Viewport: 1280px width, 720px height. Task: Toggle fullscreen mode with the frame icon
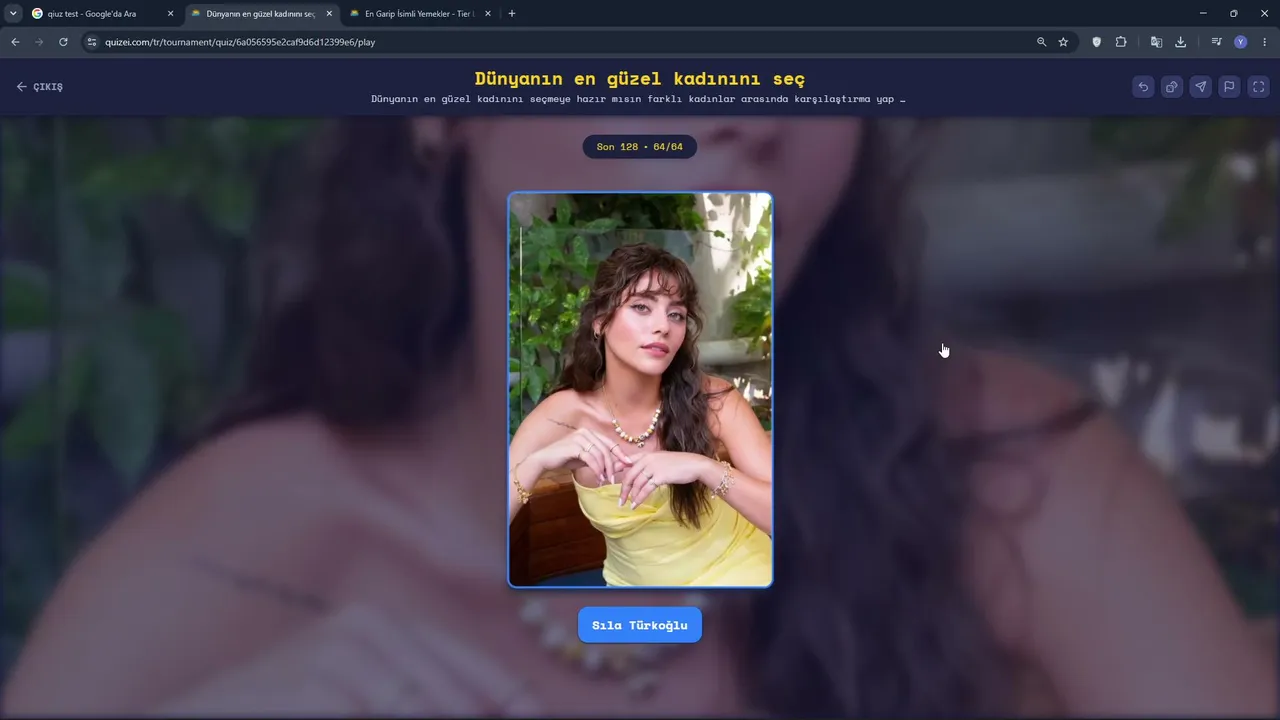click(1259, 87)
